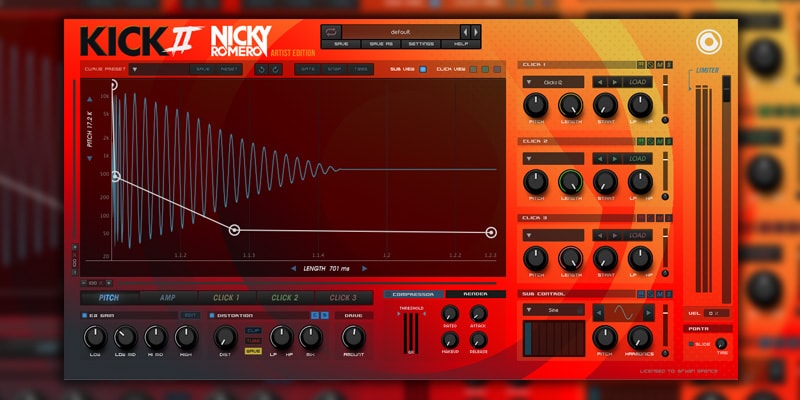Lower pitch range with down arrow

coord(90,159)
